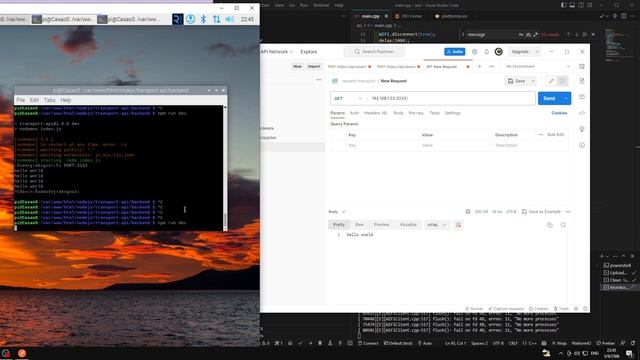Click the lightbulb icon in right sidebar

[x=582, y=129]
